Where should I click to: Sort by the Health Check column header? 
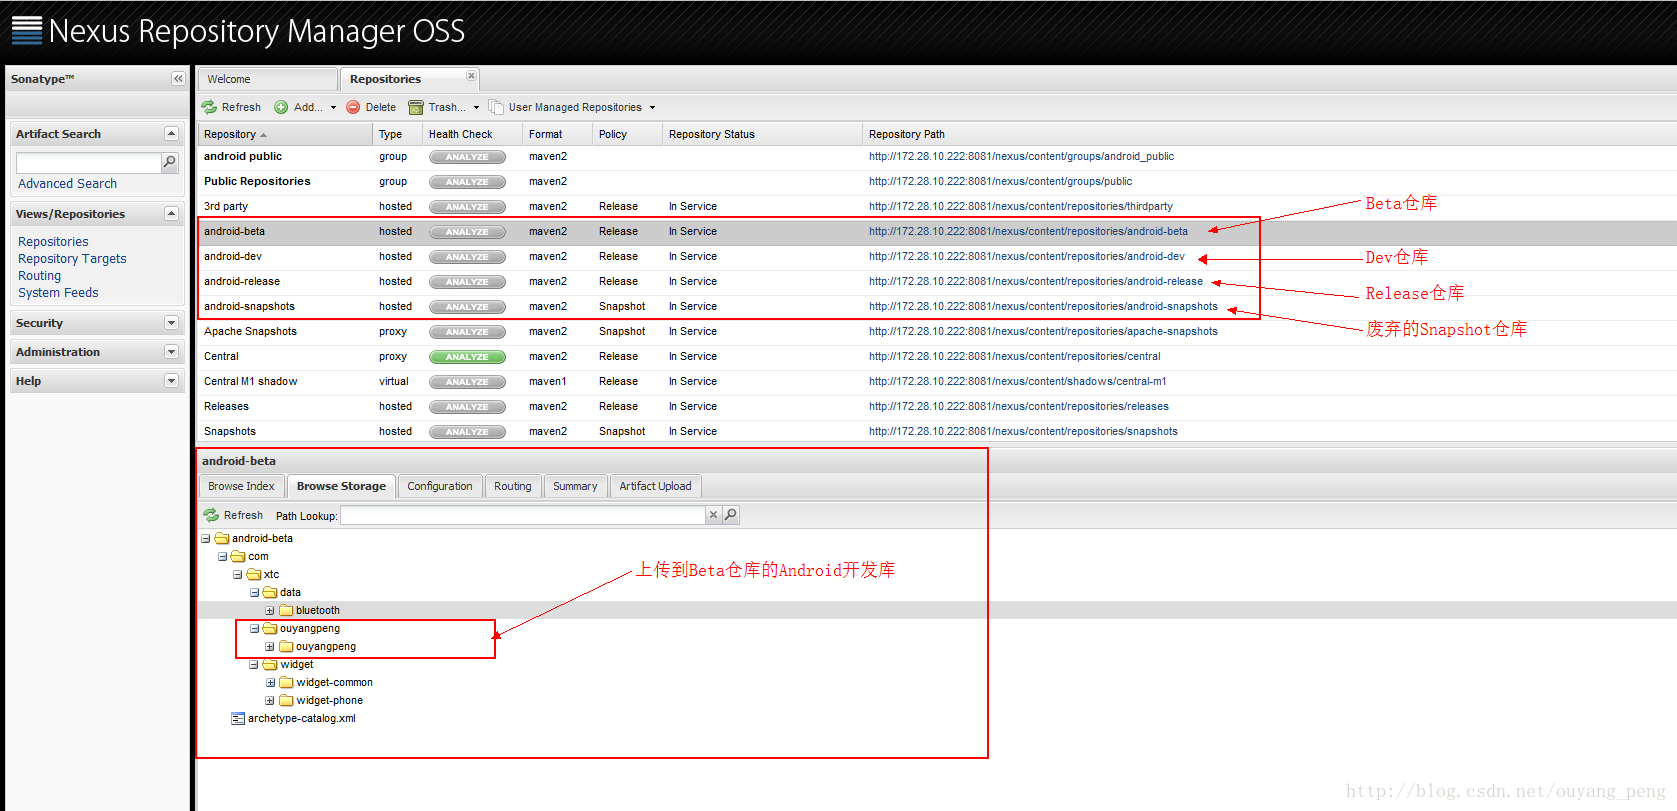tap(472, 134)
